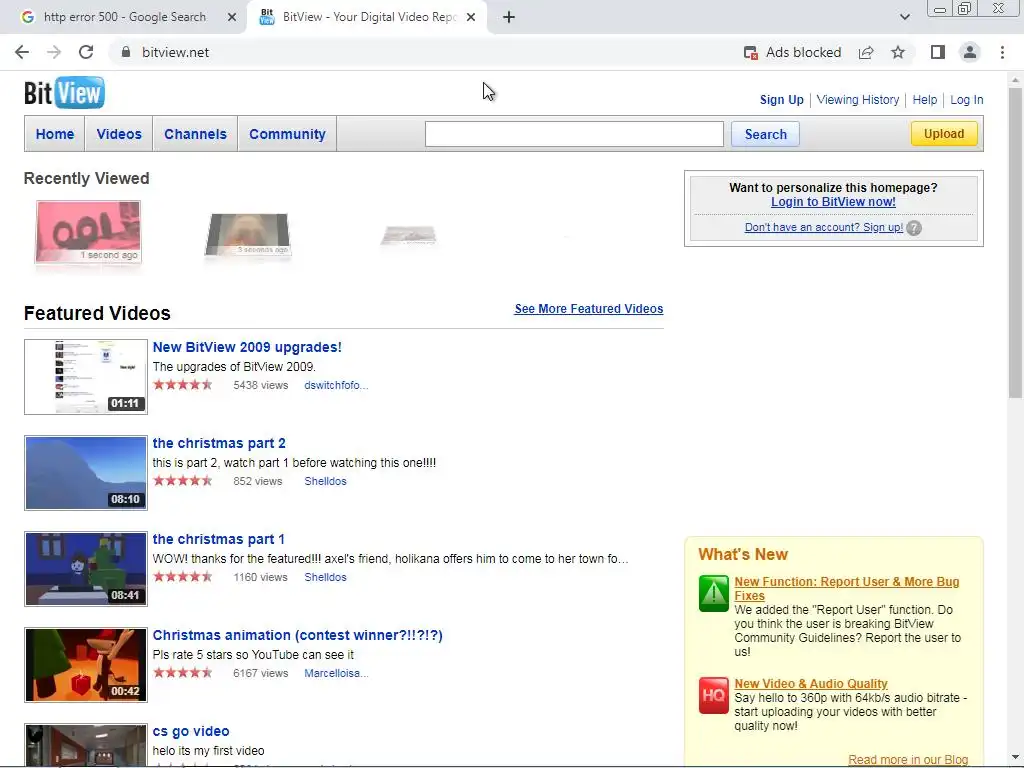Click the BitView logo
This screenshot has height=768, width=1024.
(x=64, y=93)
